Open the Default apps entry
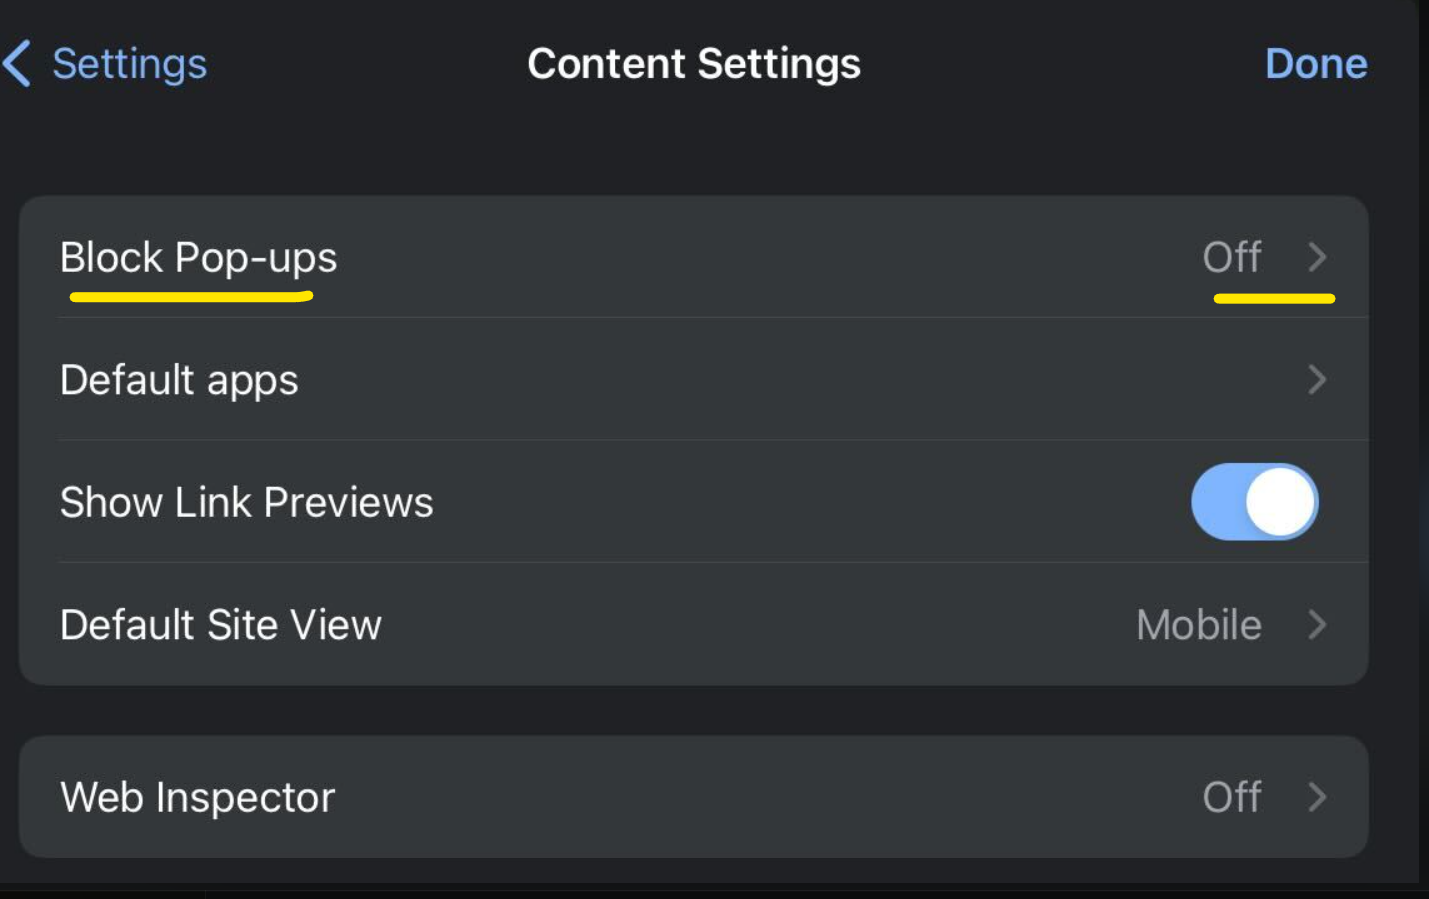The width and height of the screenshot is (1429, 899). click(x=694, y=380)
